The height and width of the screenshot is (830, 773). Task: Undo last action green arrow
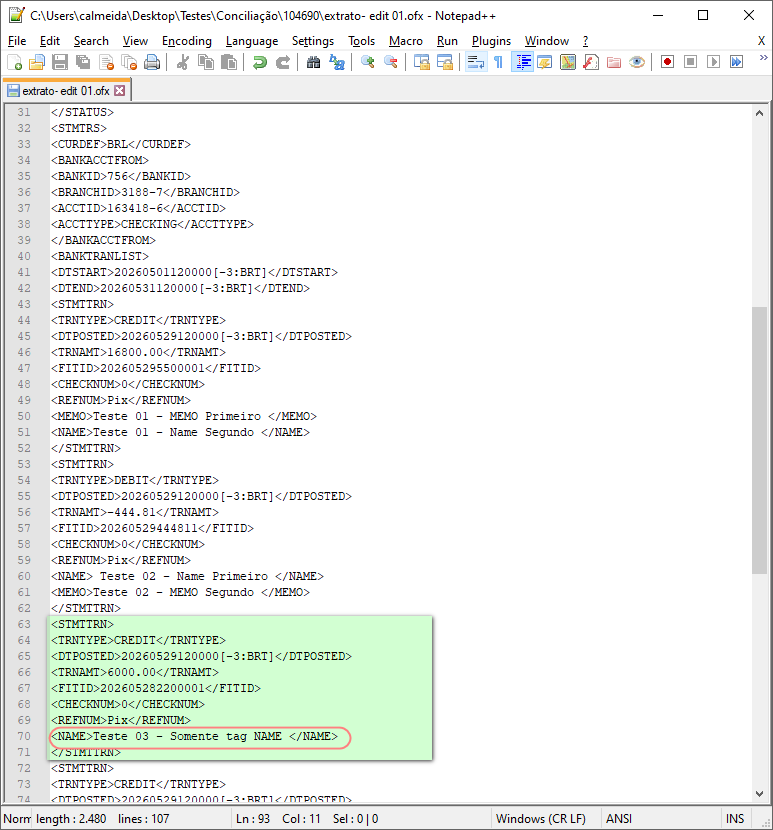click(x=259, y=62)
